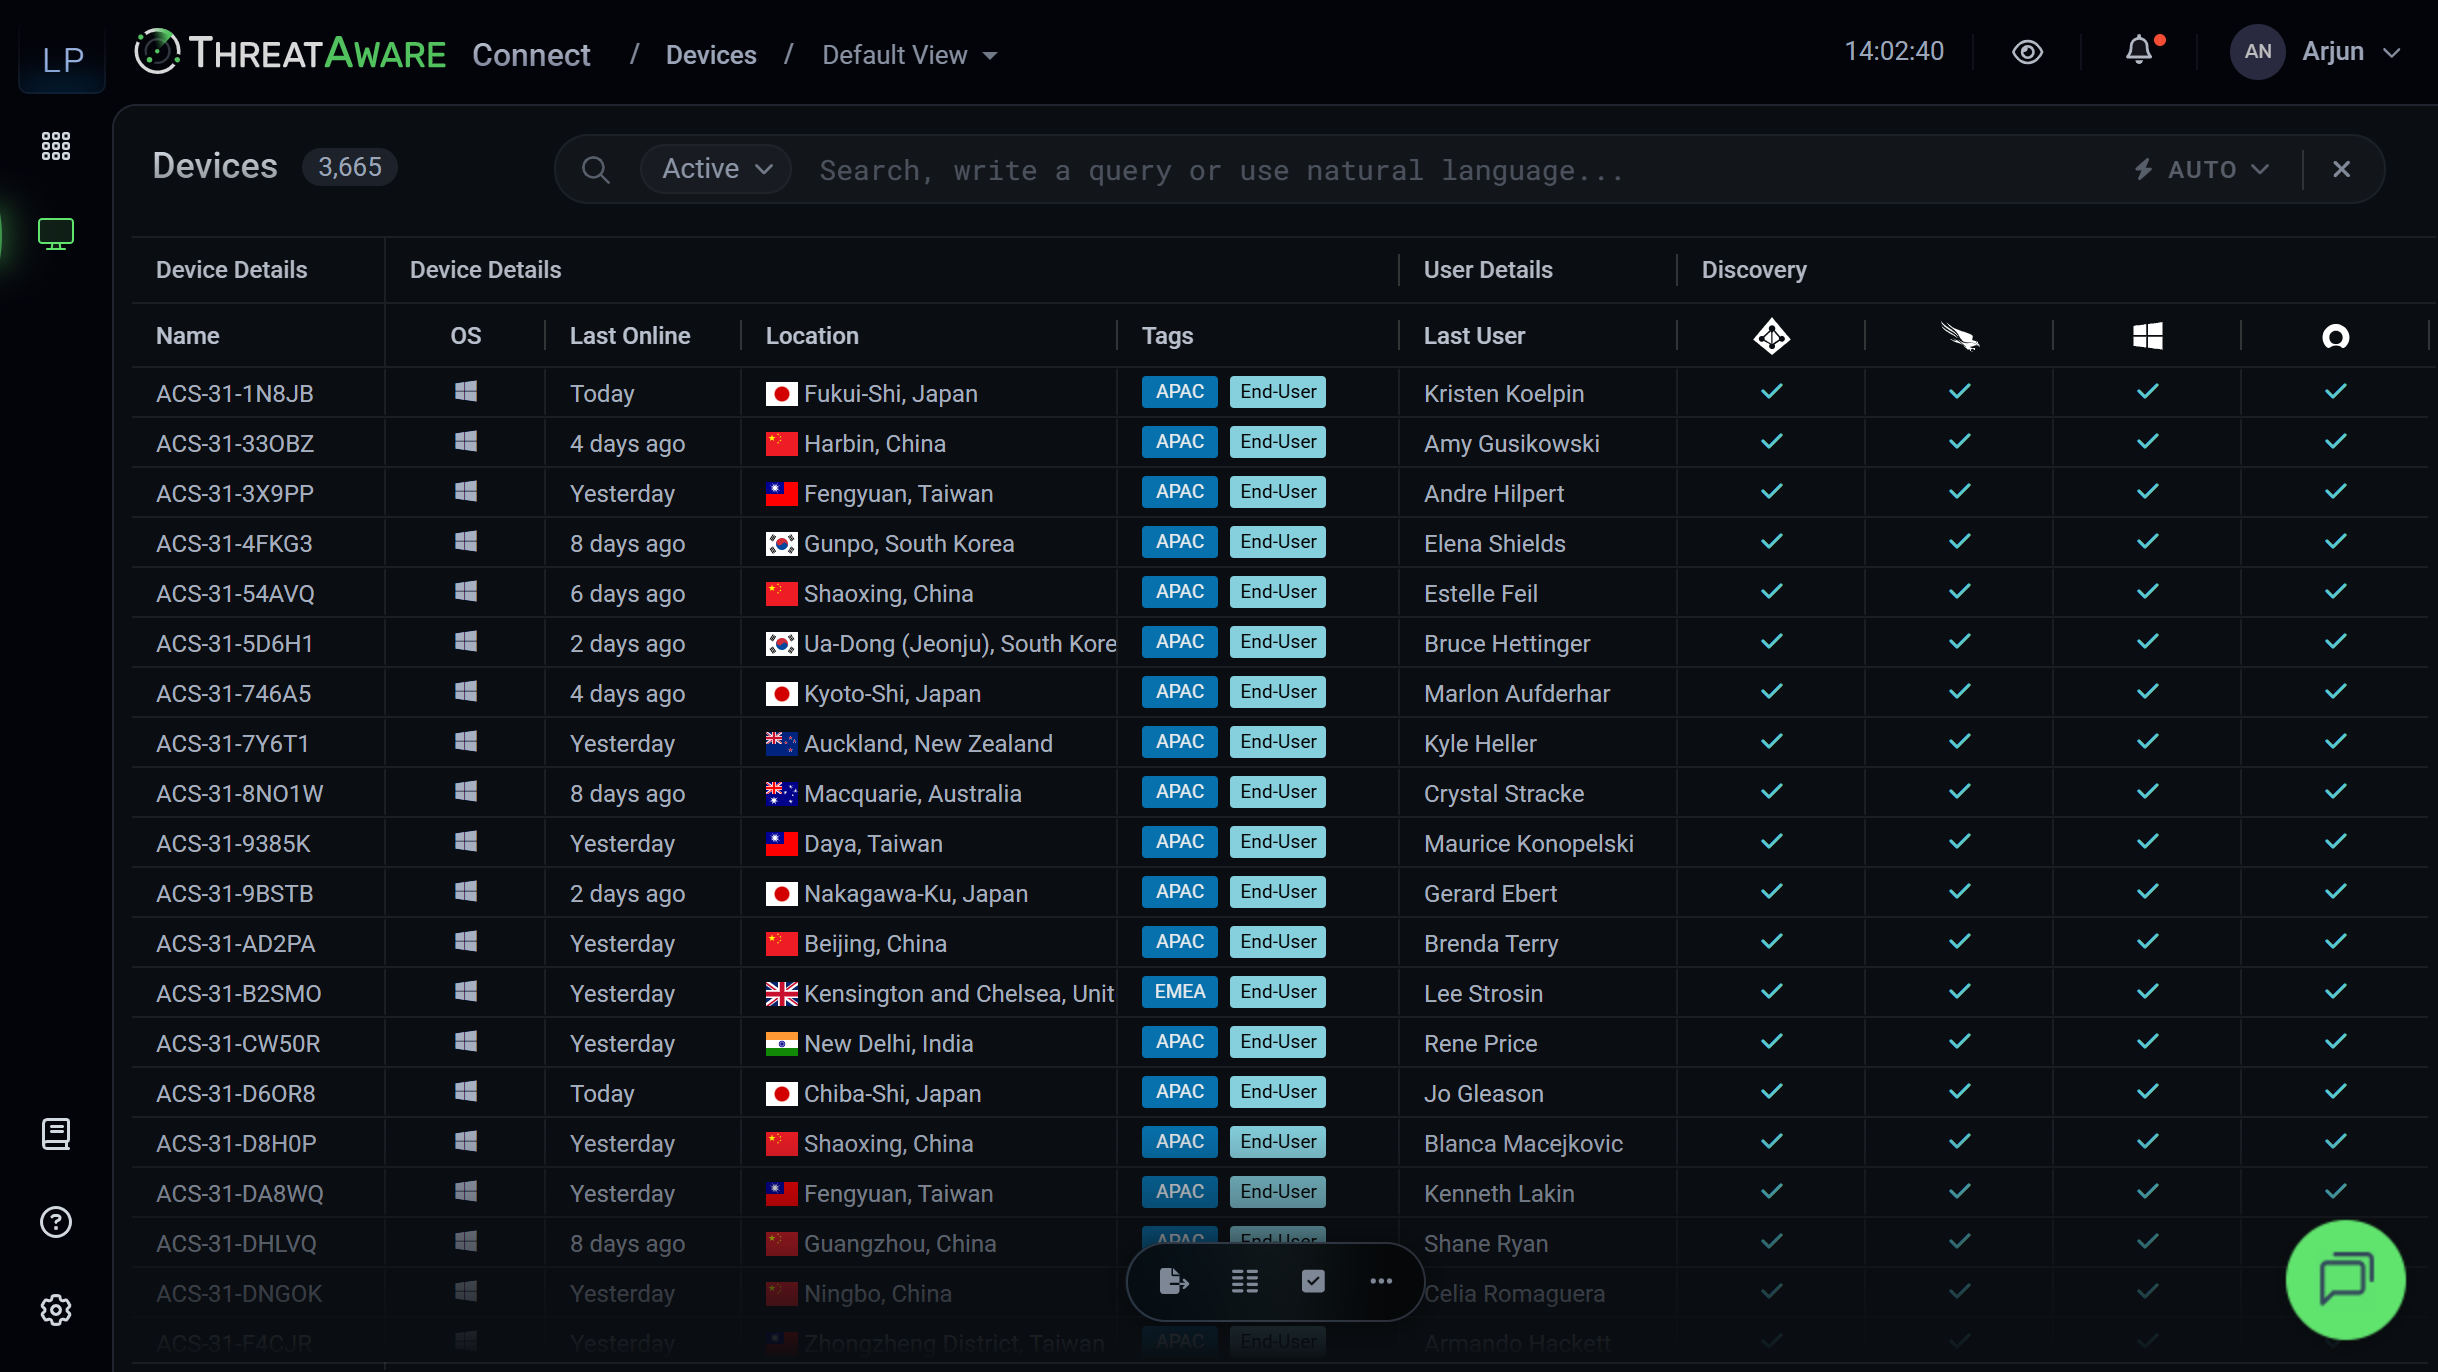Click the export file icon in the floating toolbar

tap(1174, 1281)
